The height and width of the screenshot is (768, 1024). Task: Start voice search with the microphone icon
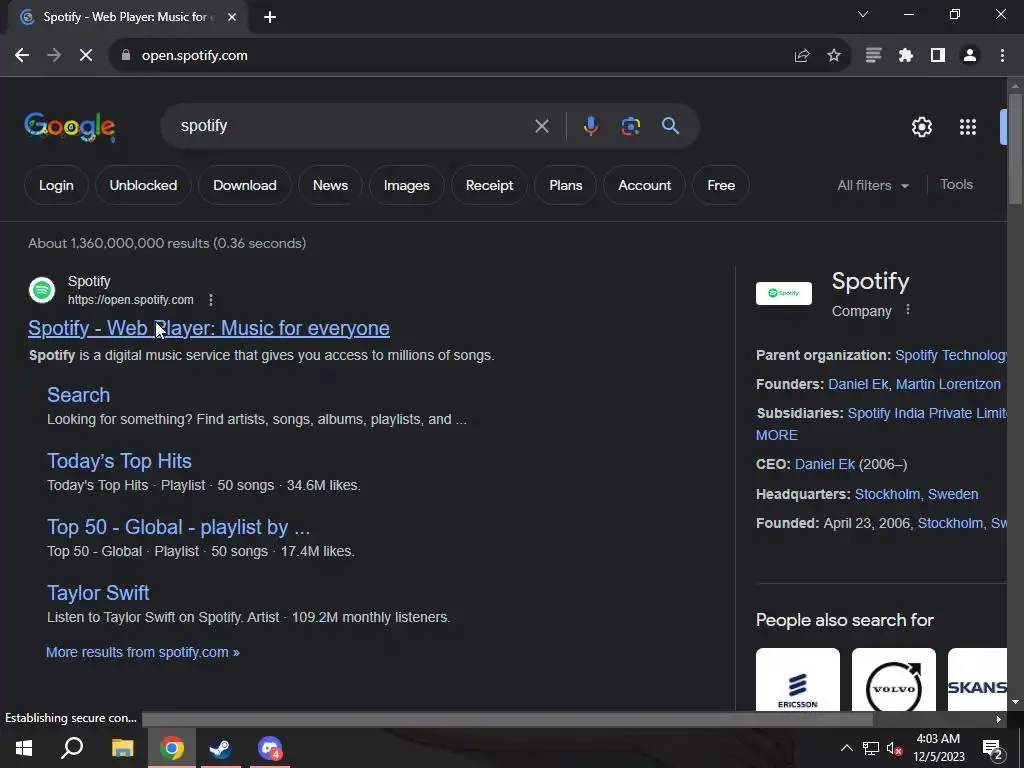590,126
